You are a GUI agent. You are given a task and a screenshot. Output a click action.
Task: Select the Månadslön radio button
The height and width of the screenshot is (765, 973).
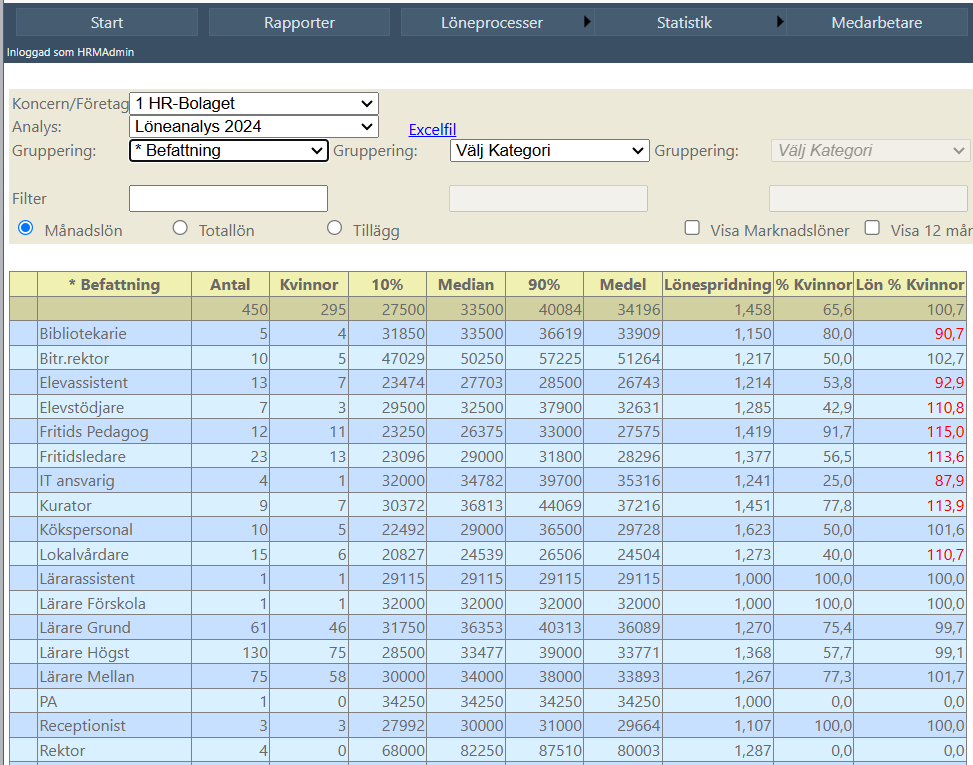(25, 228)
